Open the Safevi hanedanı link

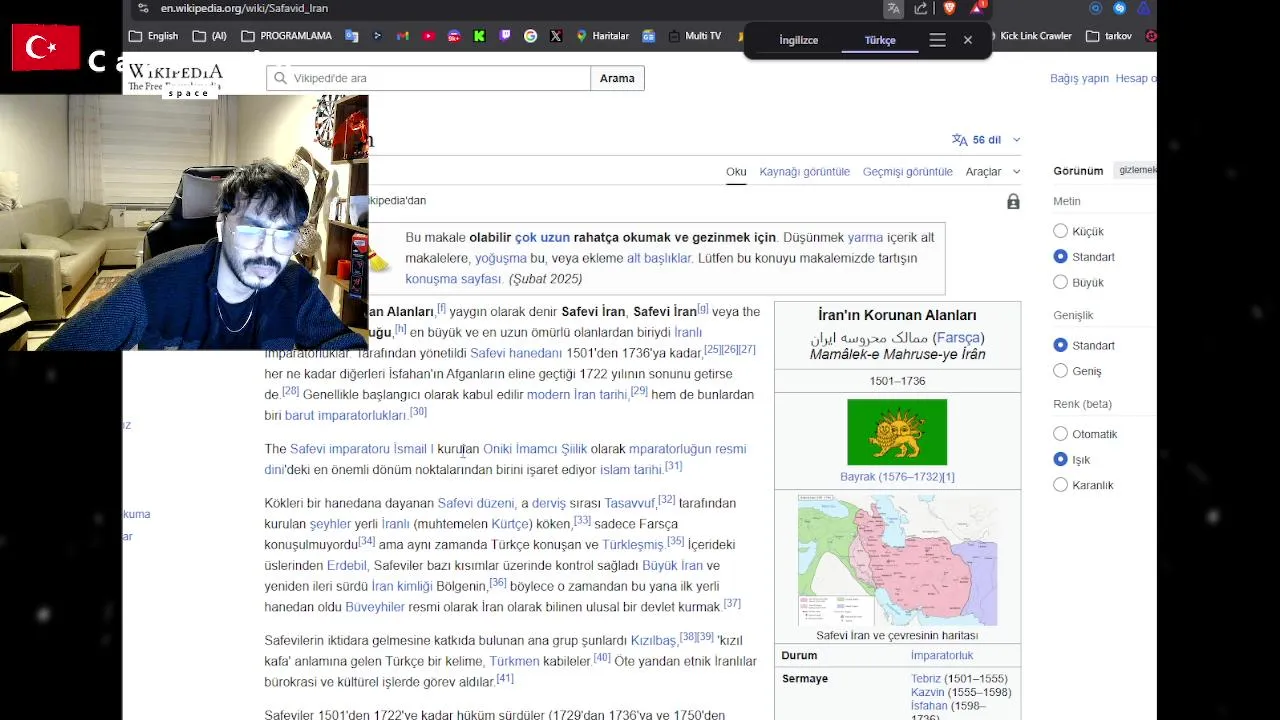516,353
